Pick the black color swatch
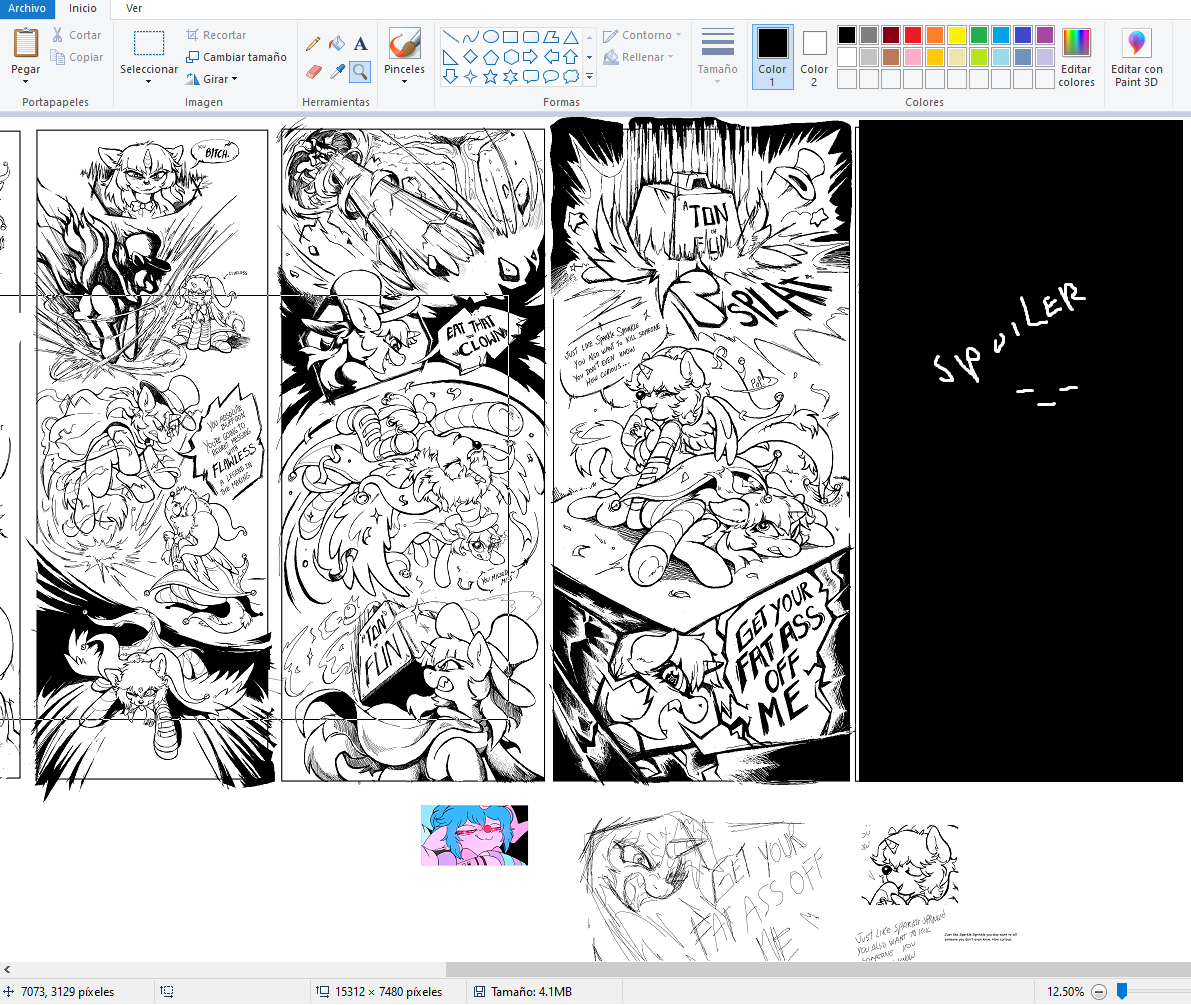Viewport: 1191px width, 1005px height. tap(847, 35)
